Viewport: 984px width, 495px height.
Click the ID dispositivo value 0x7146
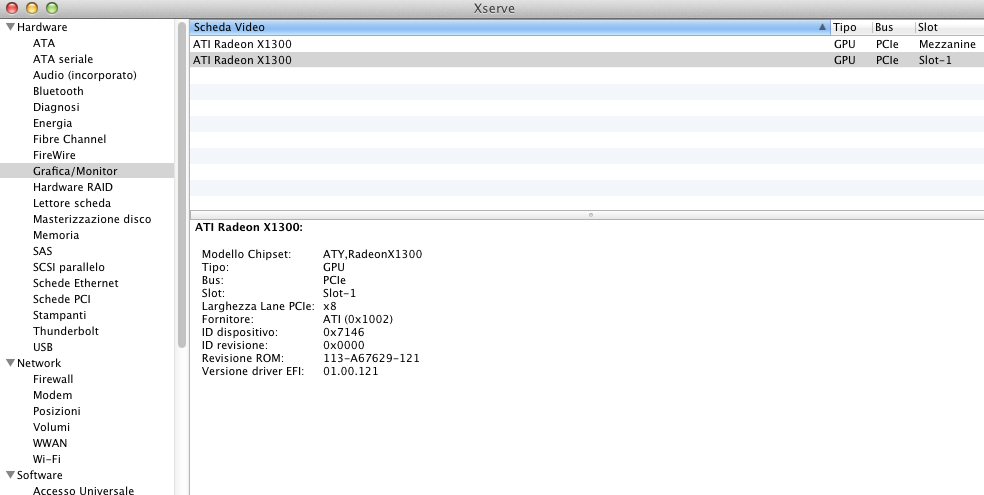pyautogui.click(x=343, y=332)
